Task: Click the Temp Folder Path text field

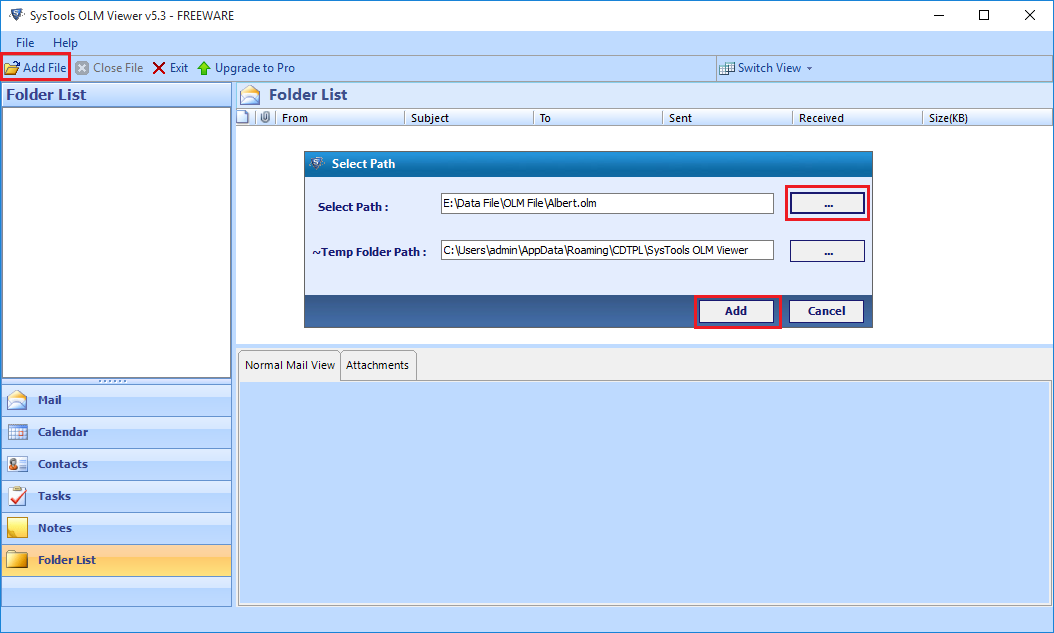Action: point(607,250)
